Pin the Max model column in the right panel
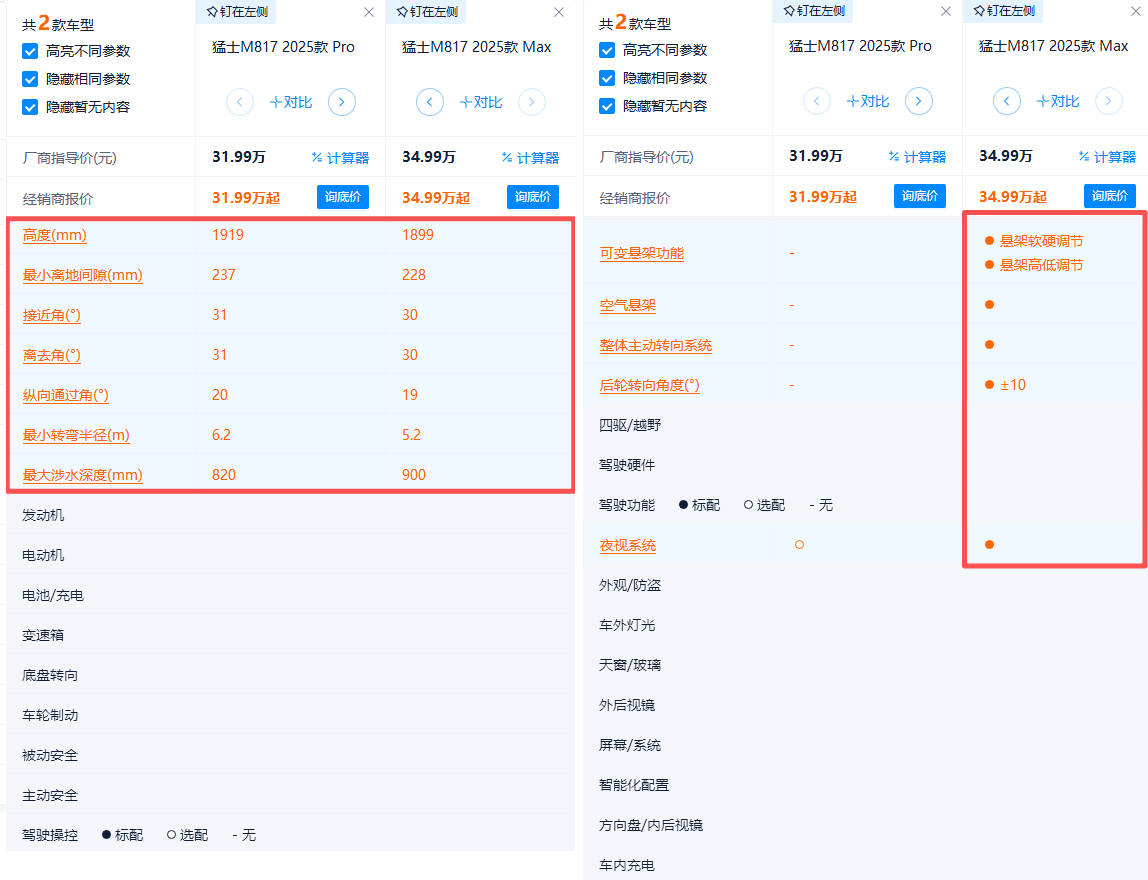 [x=1003, y=11]
